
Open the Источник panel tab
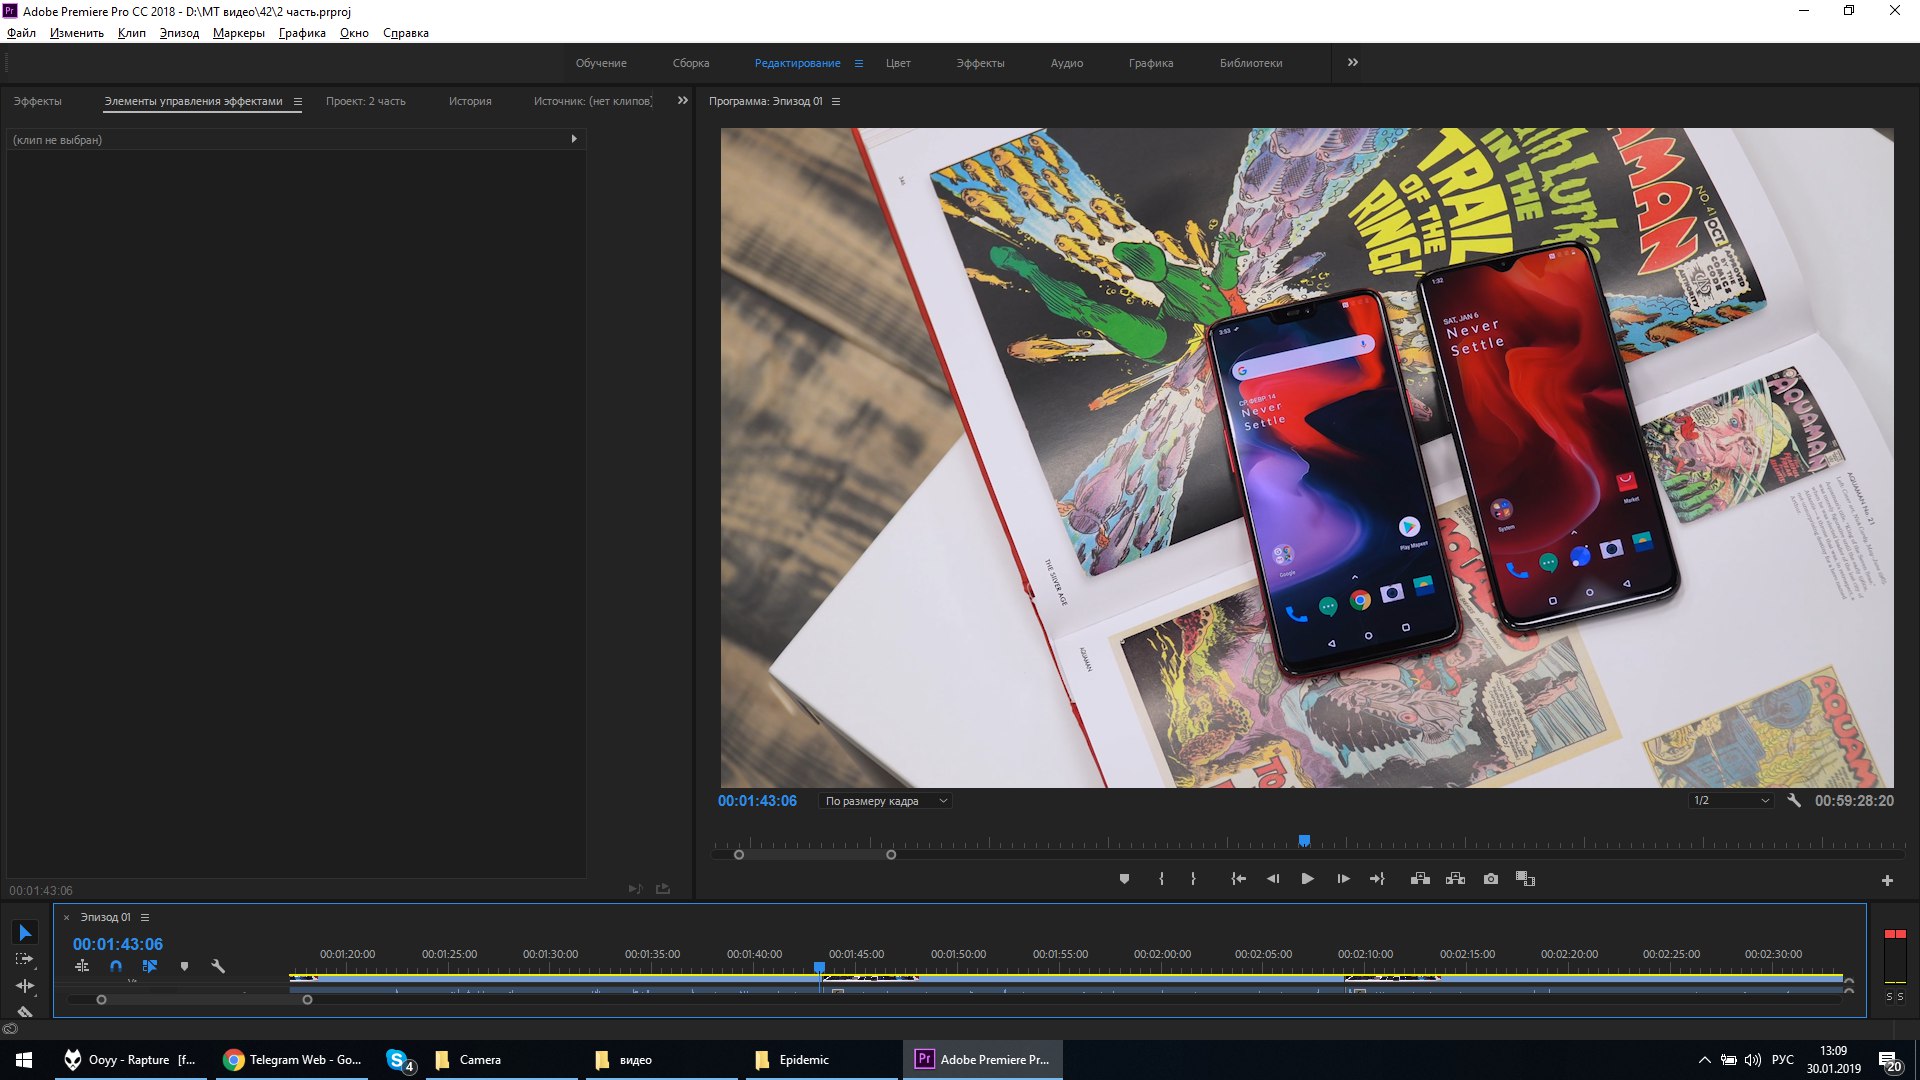593,101
